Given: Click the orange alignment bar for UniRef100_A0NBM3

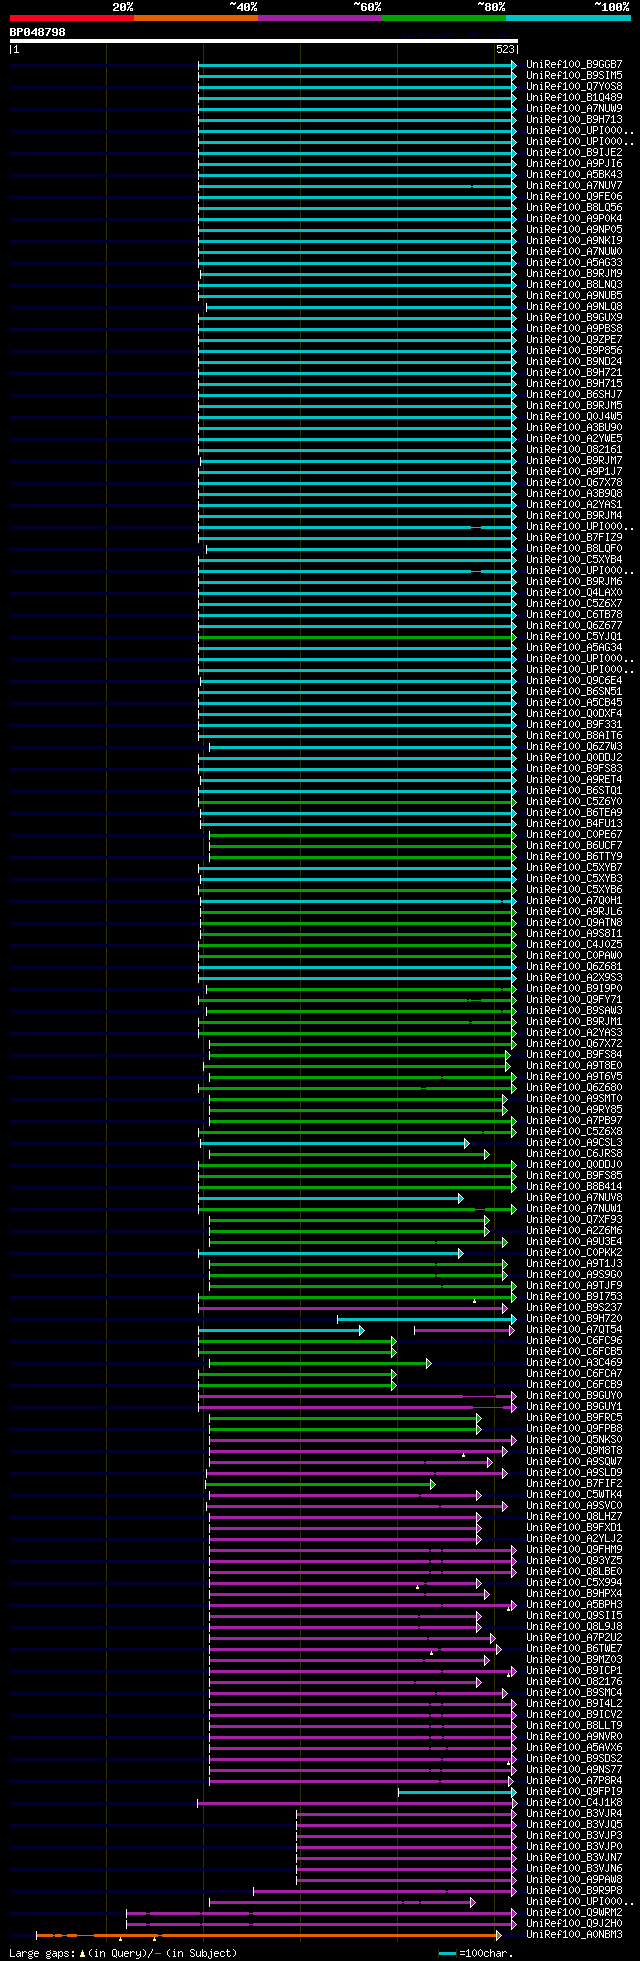Looking at the screenshot, I should click(268, 1934).
